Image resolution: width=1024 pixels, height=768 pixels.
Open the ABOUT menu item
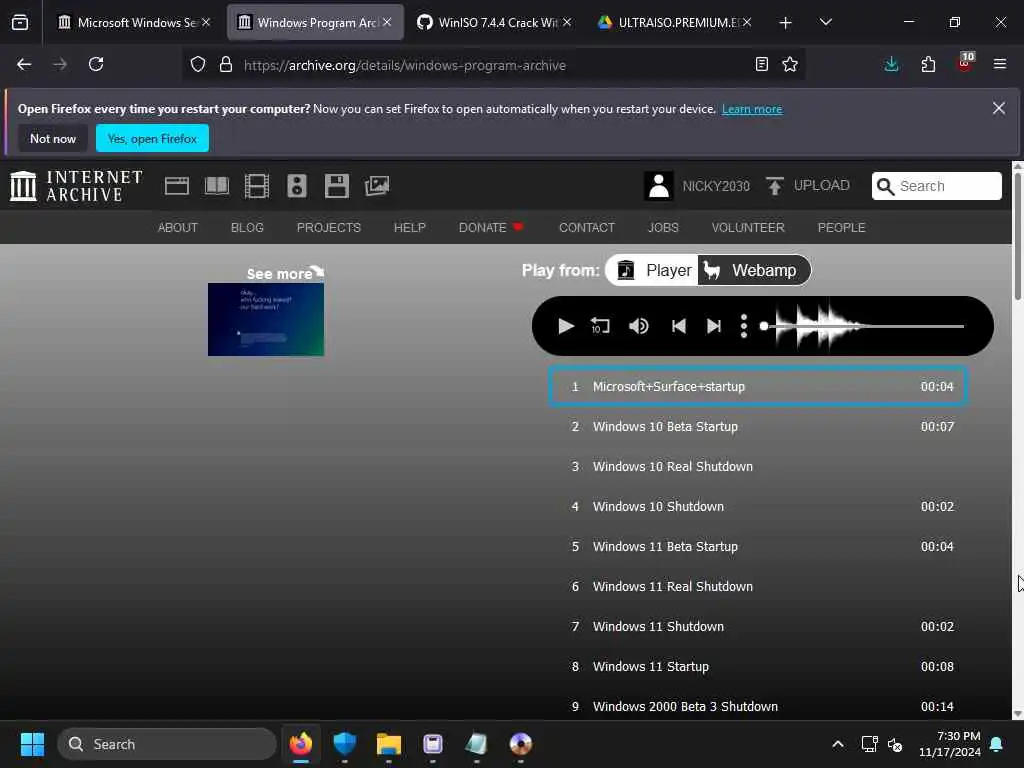(x=178, y=227)
